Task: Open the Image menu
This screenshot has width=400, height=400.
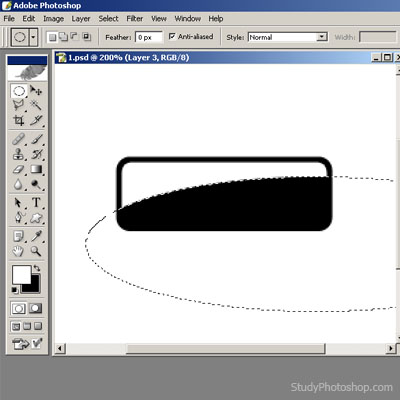Action: (53, 19)
